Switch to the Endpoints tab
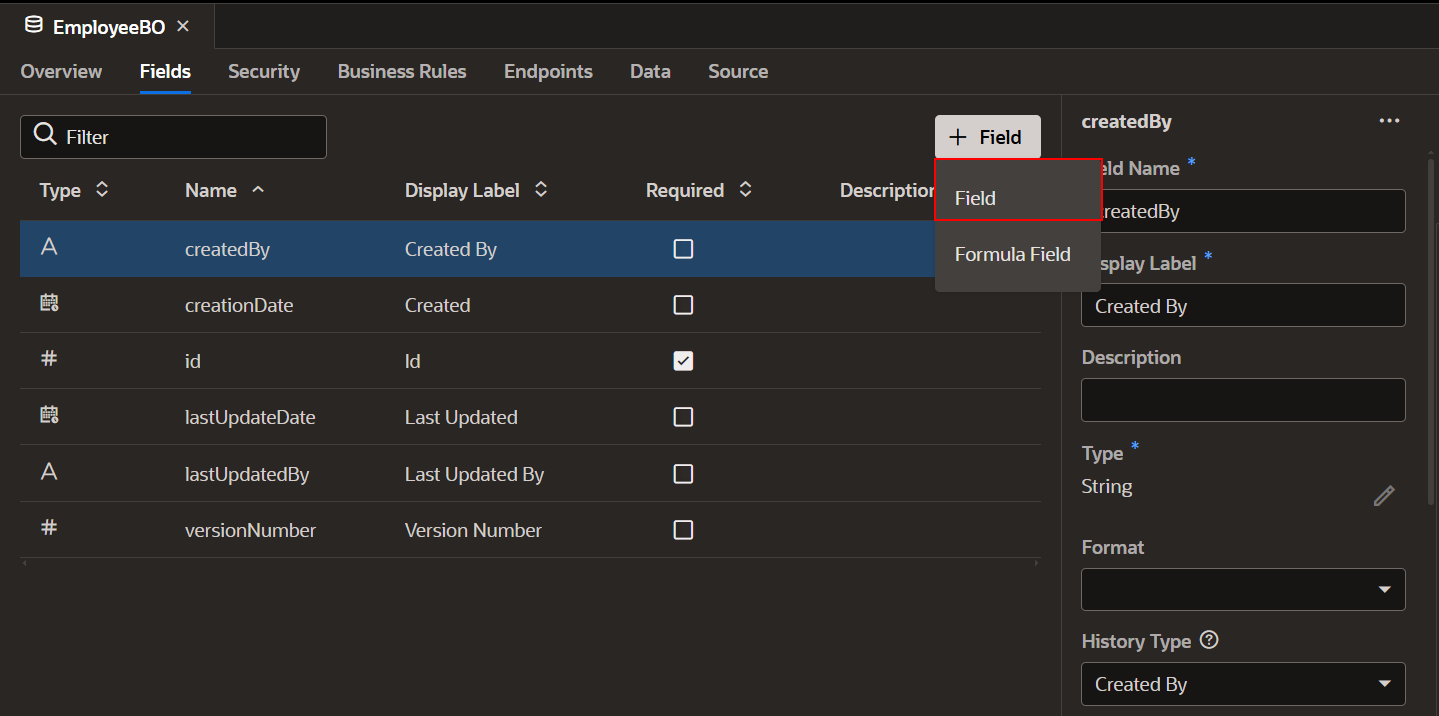Screen dimensions: 1439x716 point(548,71)
